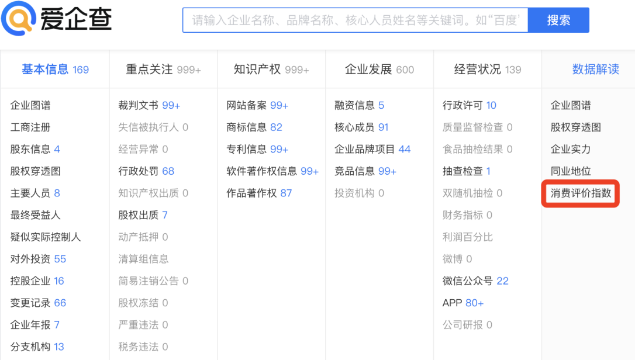The height and width of the screenshot is (360, 635).
Task: Open the 数据解读 tab
Action: click(x=596, y=69)
